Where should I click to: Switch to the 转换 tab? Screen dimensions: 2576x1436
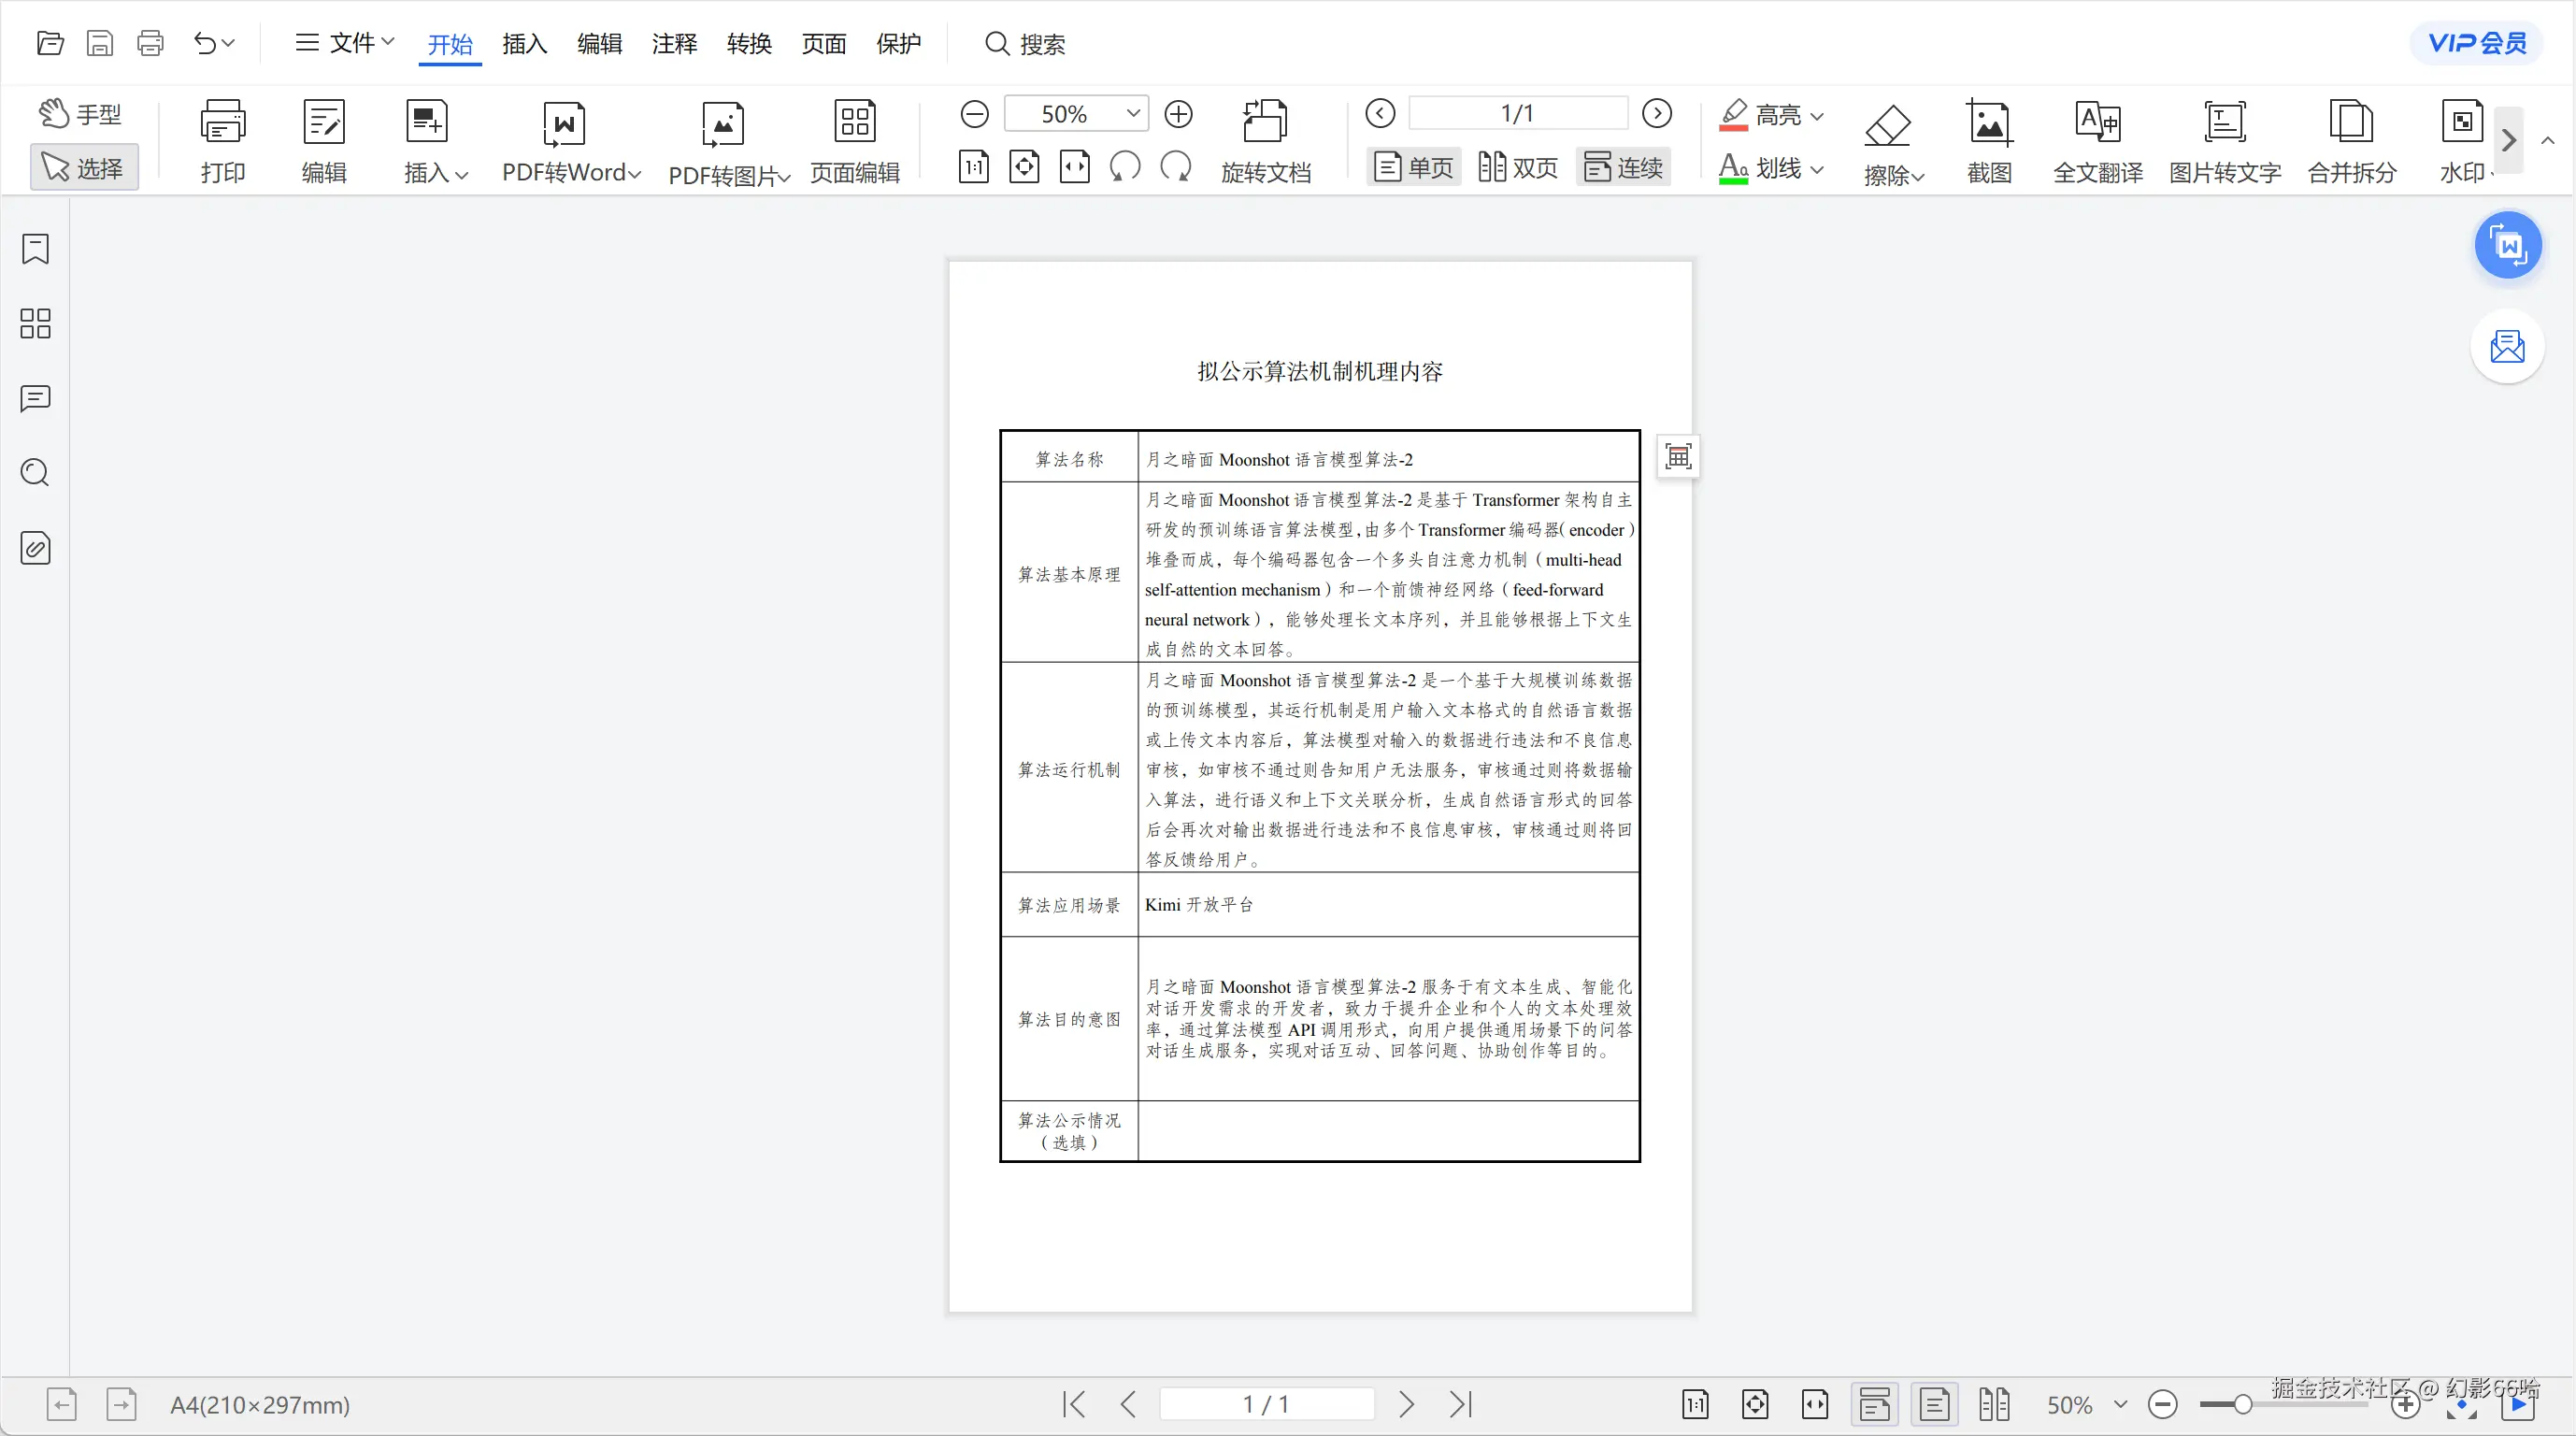749,44
